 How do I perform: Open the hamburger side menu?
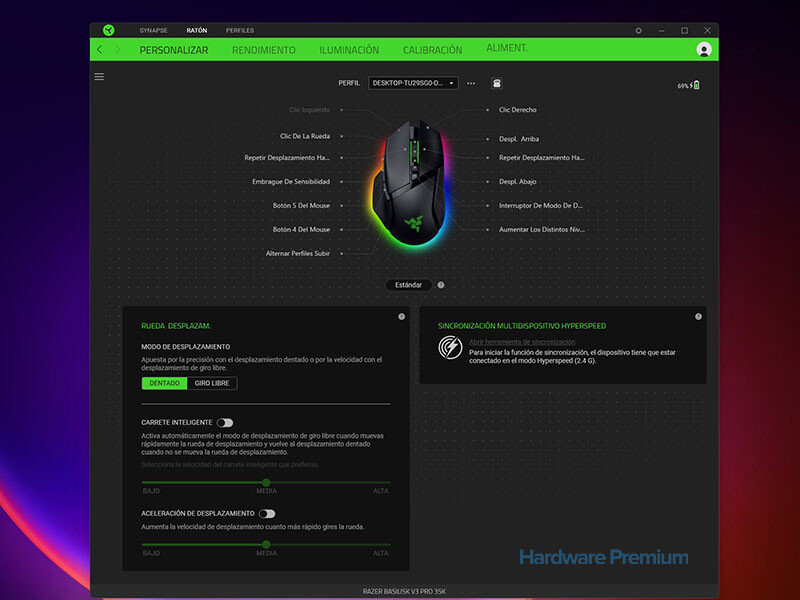pyautogui.click(x=99, y=77)
